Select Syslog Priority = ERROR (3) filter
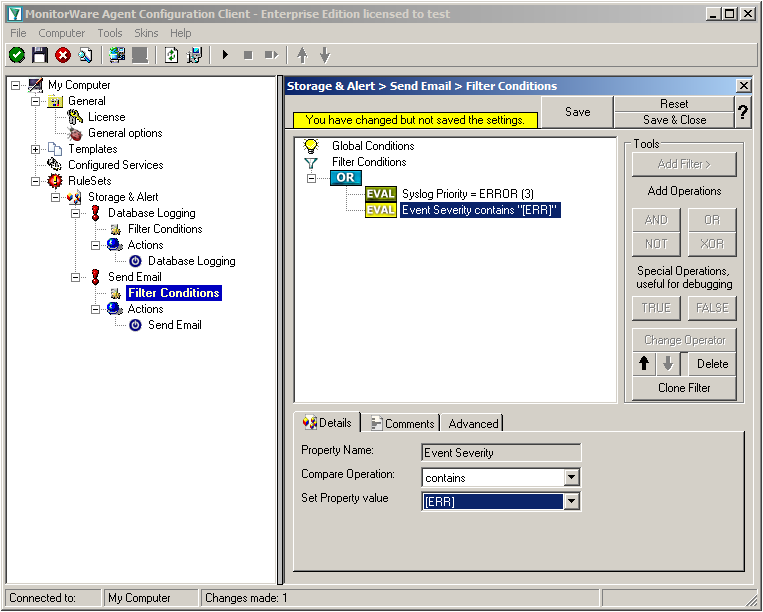763x612 pixels. (468, 194)
